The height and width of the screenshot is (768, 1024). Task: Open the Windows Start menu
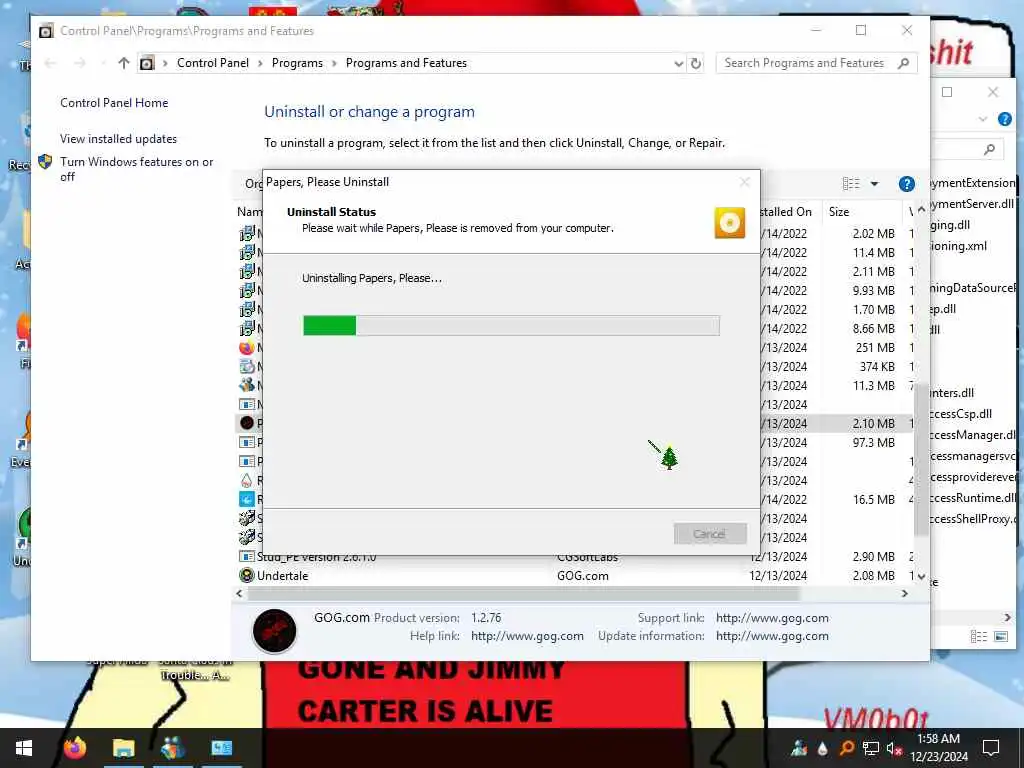pos(24,748)
